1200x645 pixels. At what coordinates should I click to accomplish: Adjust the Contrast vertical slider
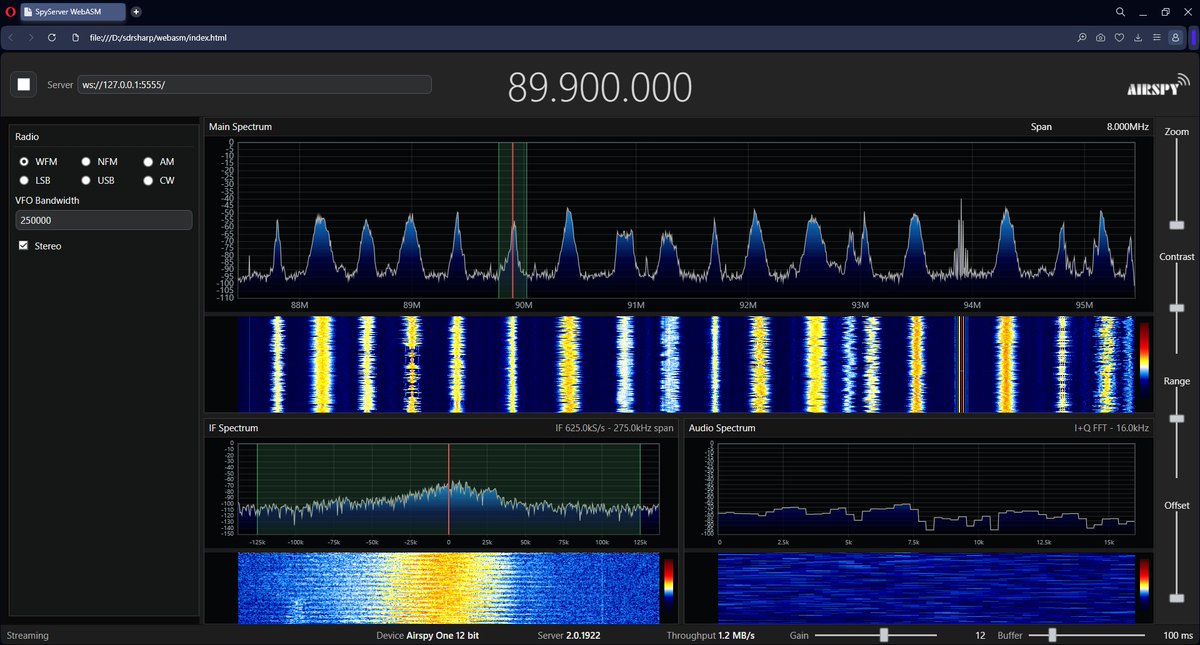tap(1177, 308)
